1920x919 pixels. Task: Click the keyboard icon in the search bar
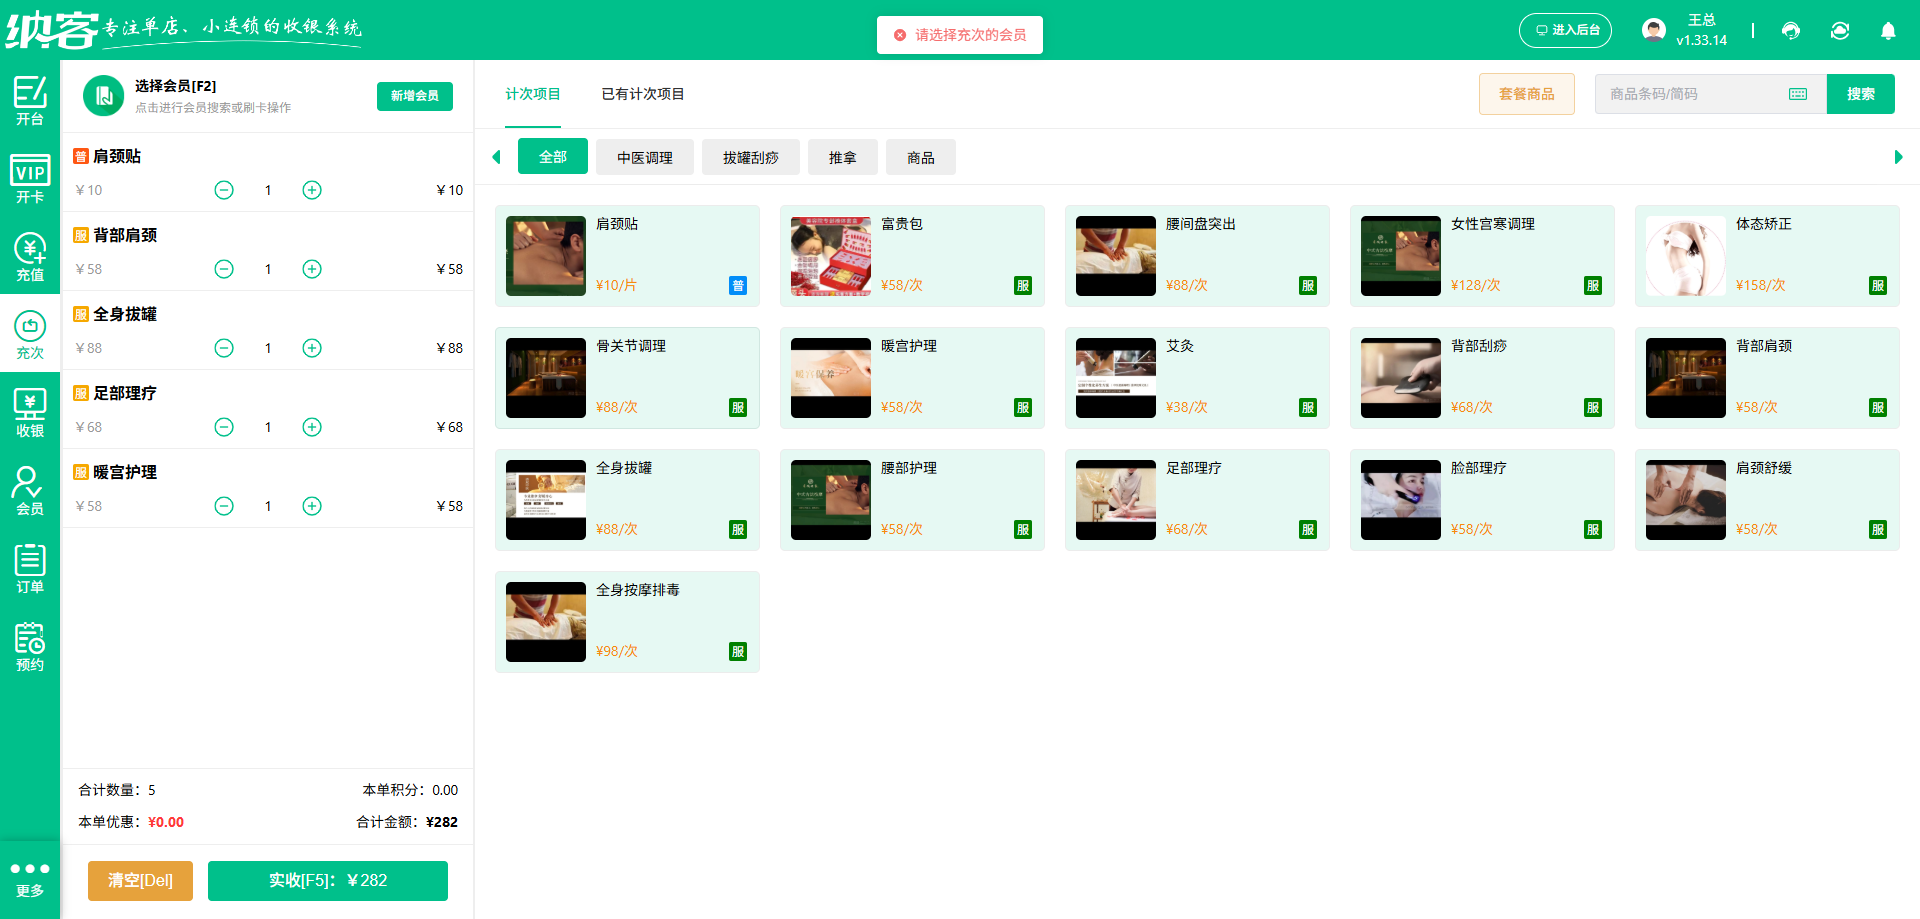[1797, 93]
